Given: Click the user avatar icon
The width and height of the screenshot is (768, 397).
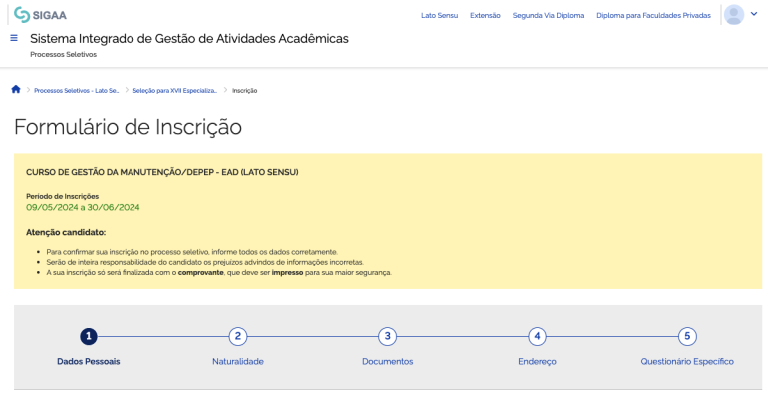Looking at the screenshot, I should click(x=734, y=15).
